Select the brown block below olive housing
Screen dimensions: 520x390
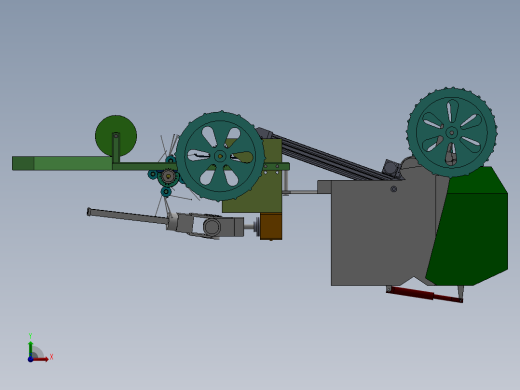271,227
